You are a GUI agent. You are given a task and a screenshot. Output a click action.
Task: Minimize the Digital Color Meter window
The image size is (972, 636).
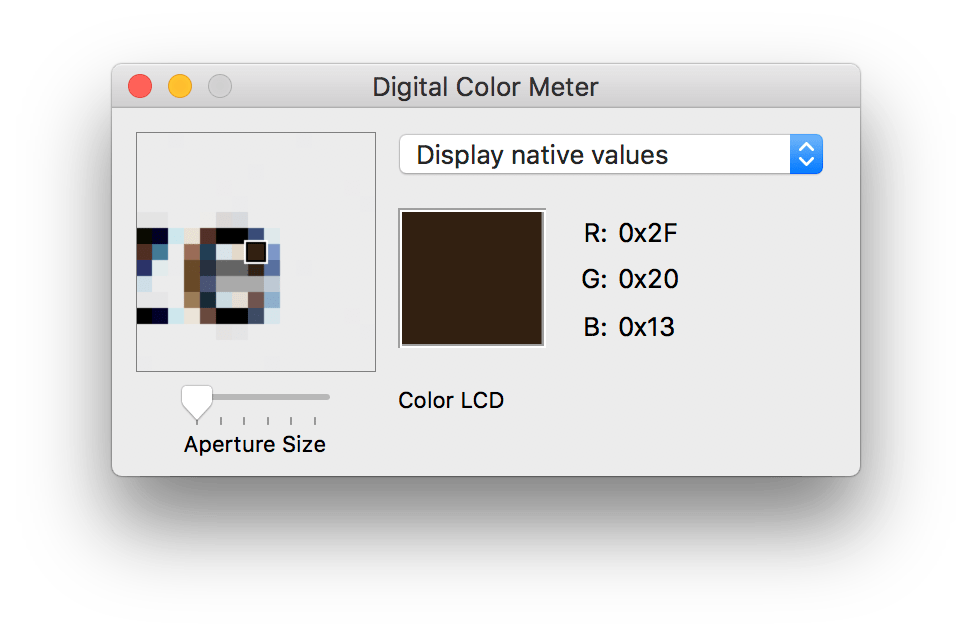pos(179,86)
